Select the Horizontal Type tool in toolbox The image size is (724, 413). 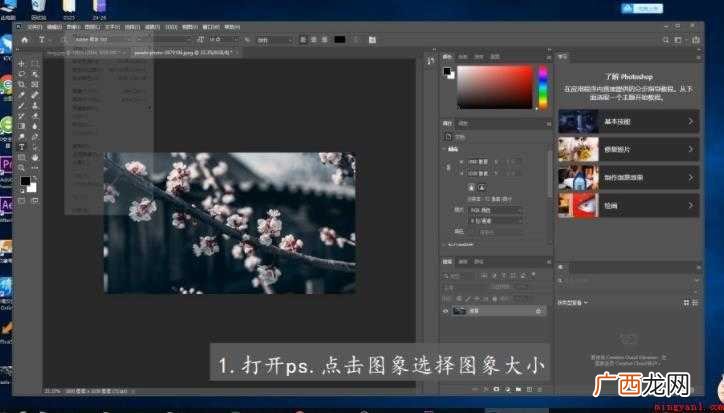point(21,147)
